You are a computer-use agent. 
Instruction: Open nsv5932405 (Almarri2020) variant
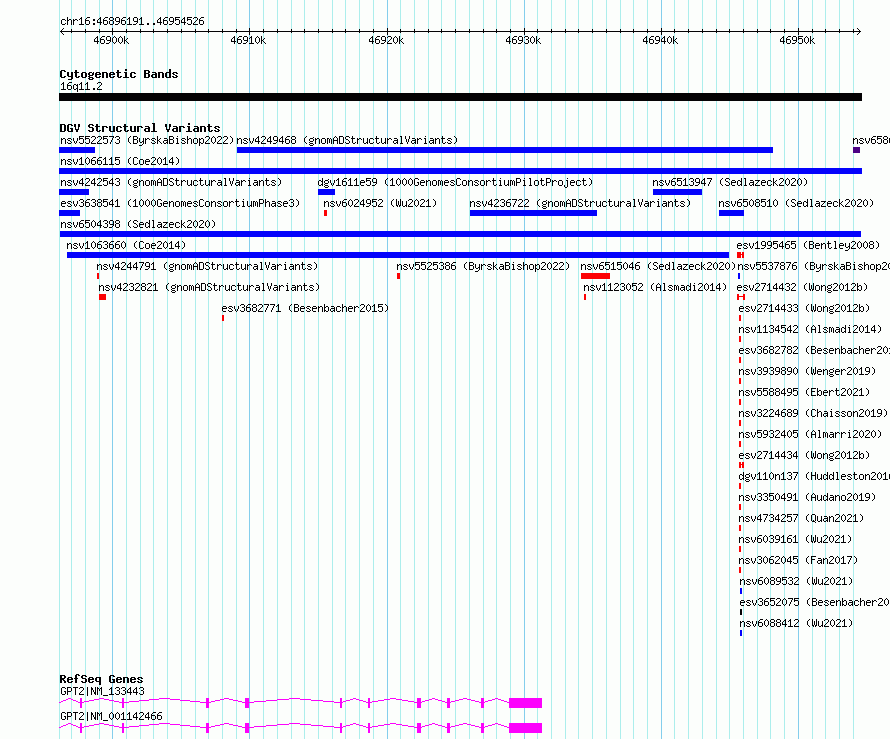(810, 434)
